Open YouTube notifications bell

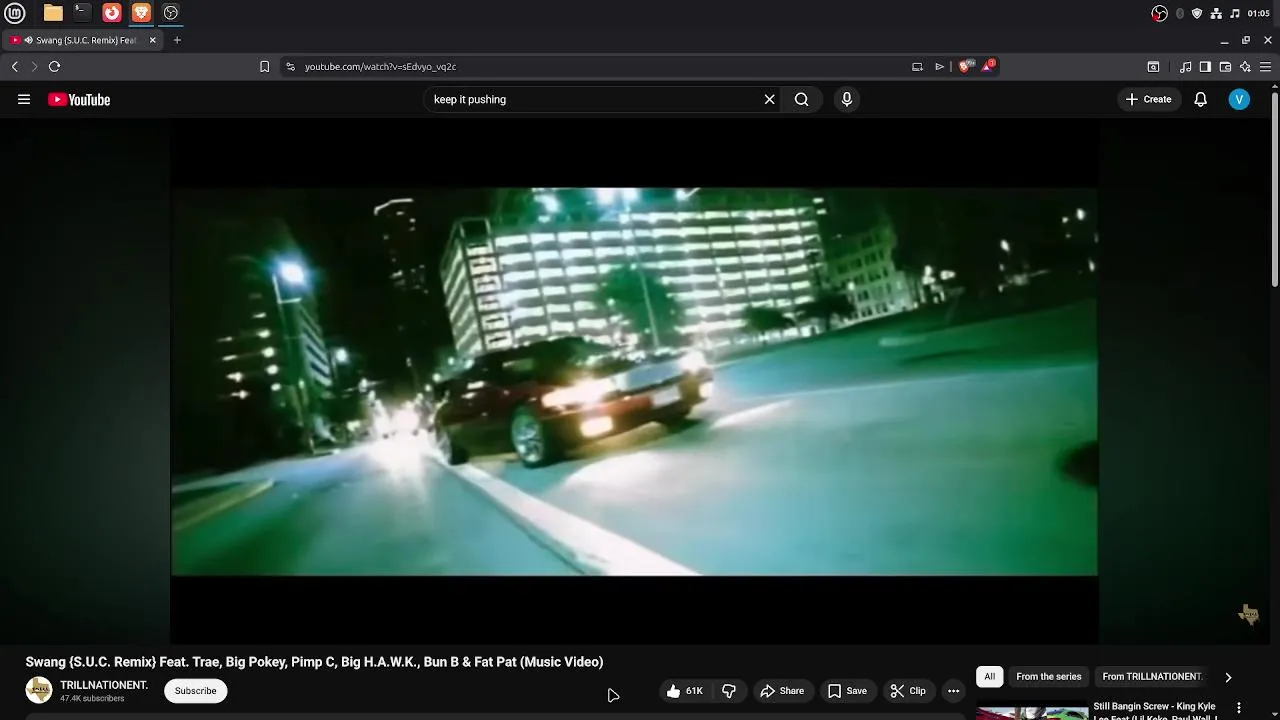(1200, 99)
